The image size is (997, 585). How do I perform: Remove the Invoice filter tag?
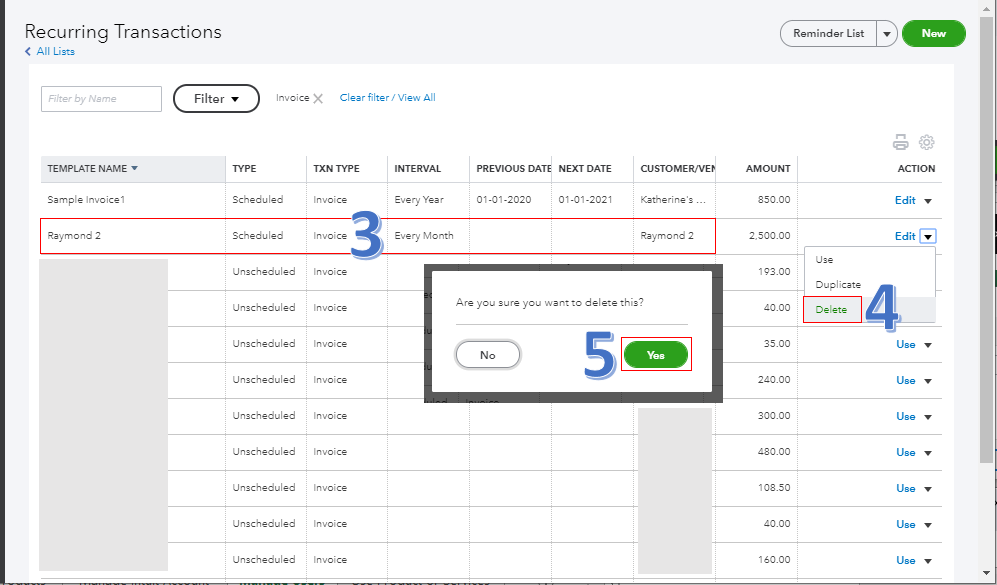[318, 99]
